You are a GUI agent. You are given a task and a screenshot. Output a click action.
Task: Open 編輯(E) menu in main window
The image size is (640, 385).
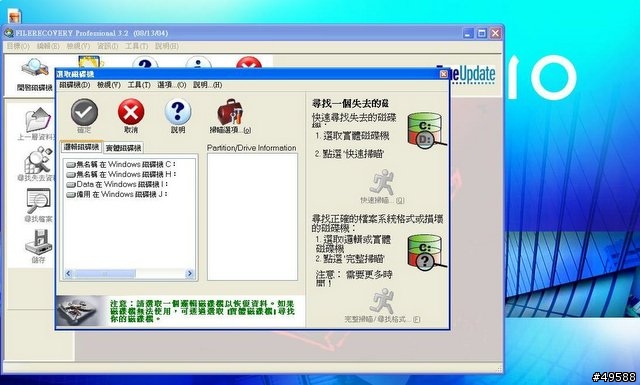(48, 46)
